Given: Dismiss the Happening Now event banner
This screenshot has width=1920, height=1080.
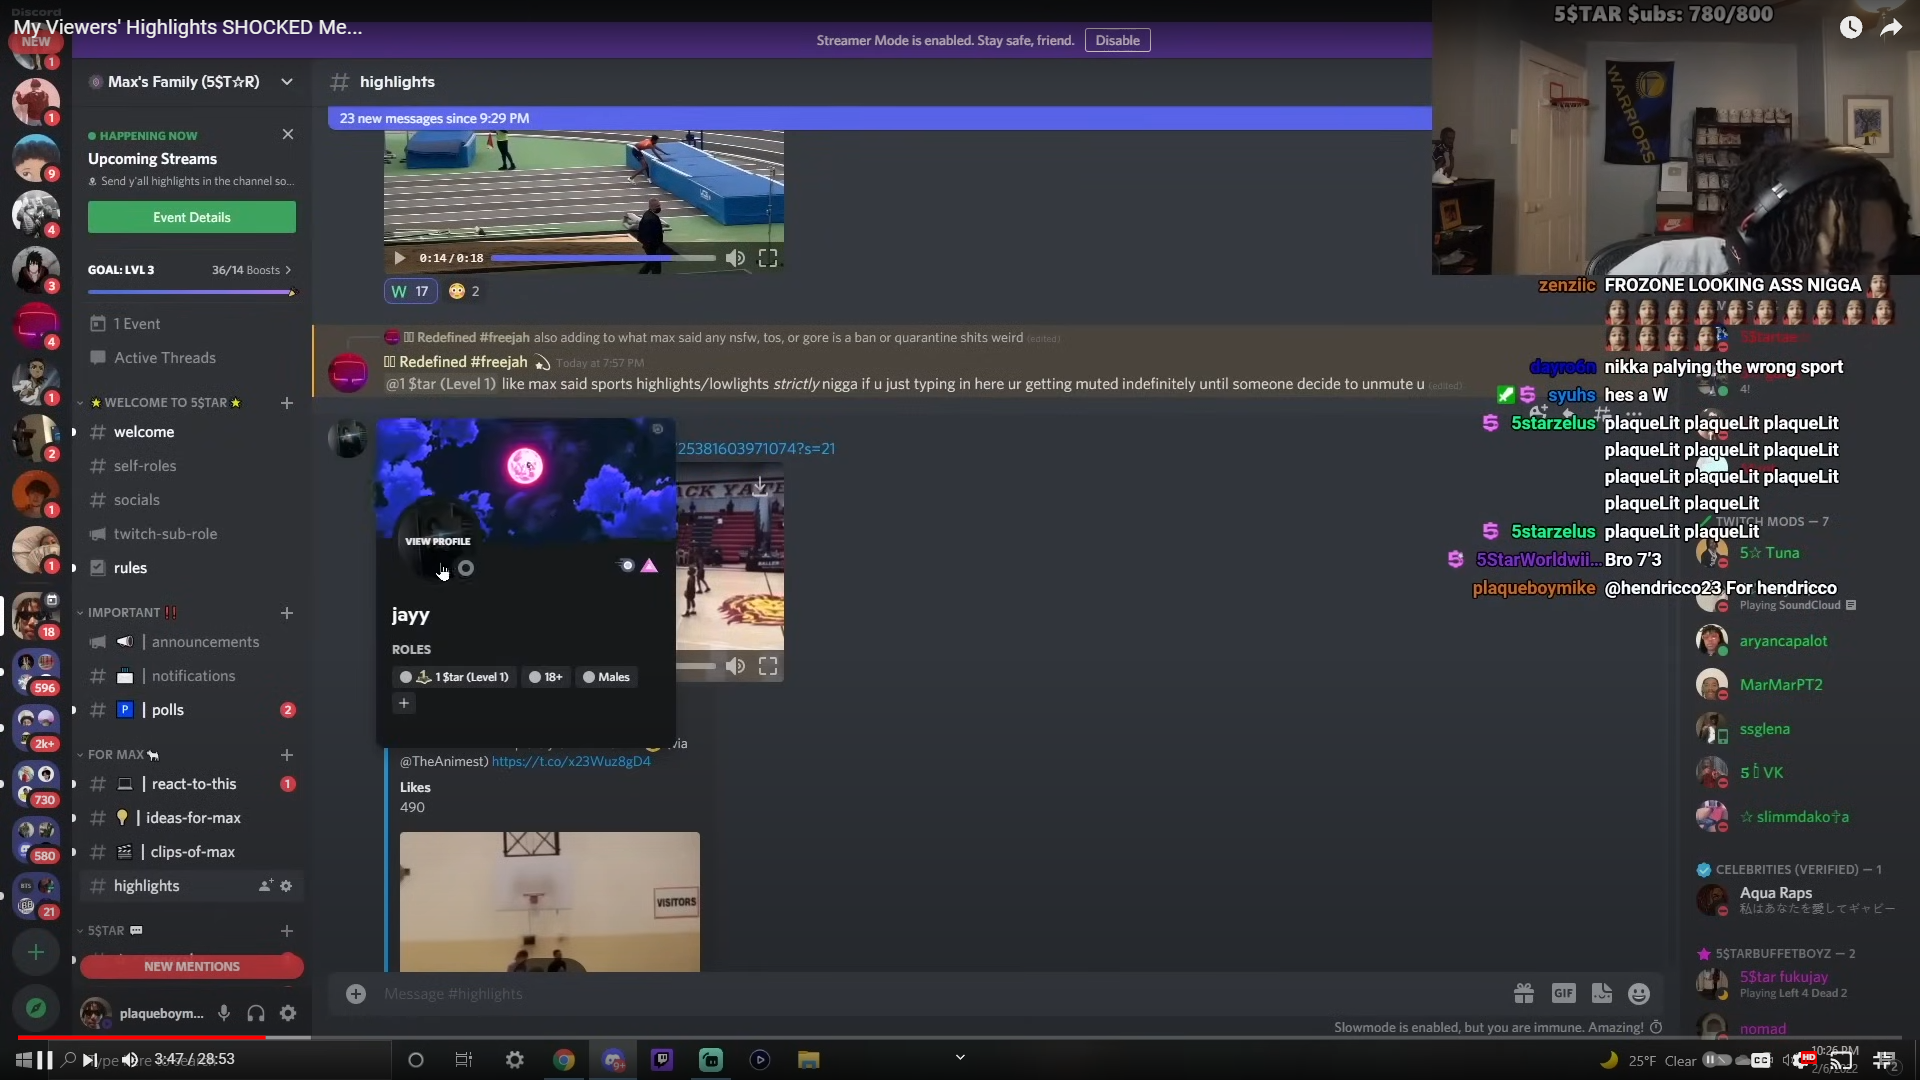Looking at the screenshot, I should (x=288, y=134).
